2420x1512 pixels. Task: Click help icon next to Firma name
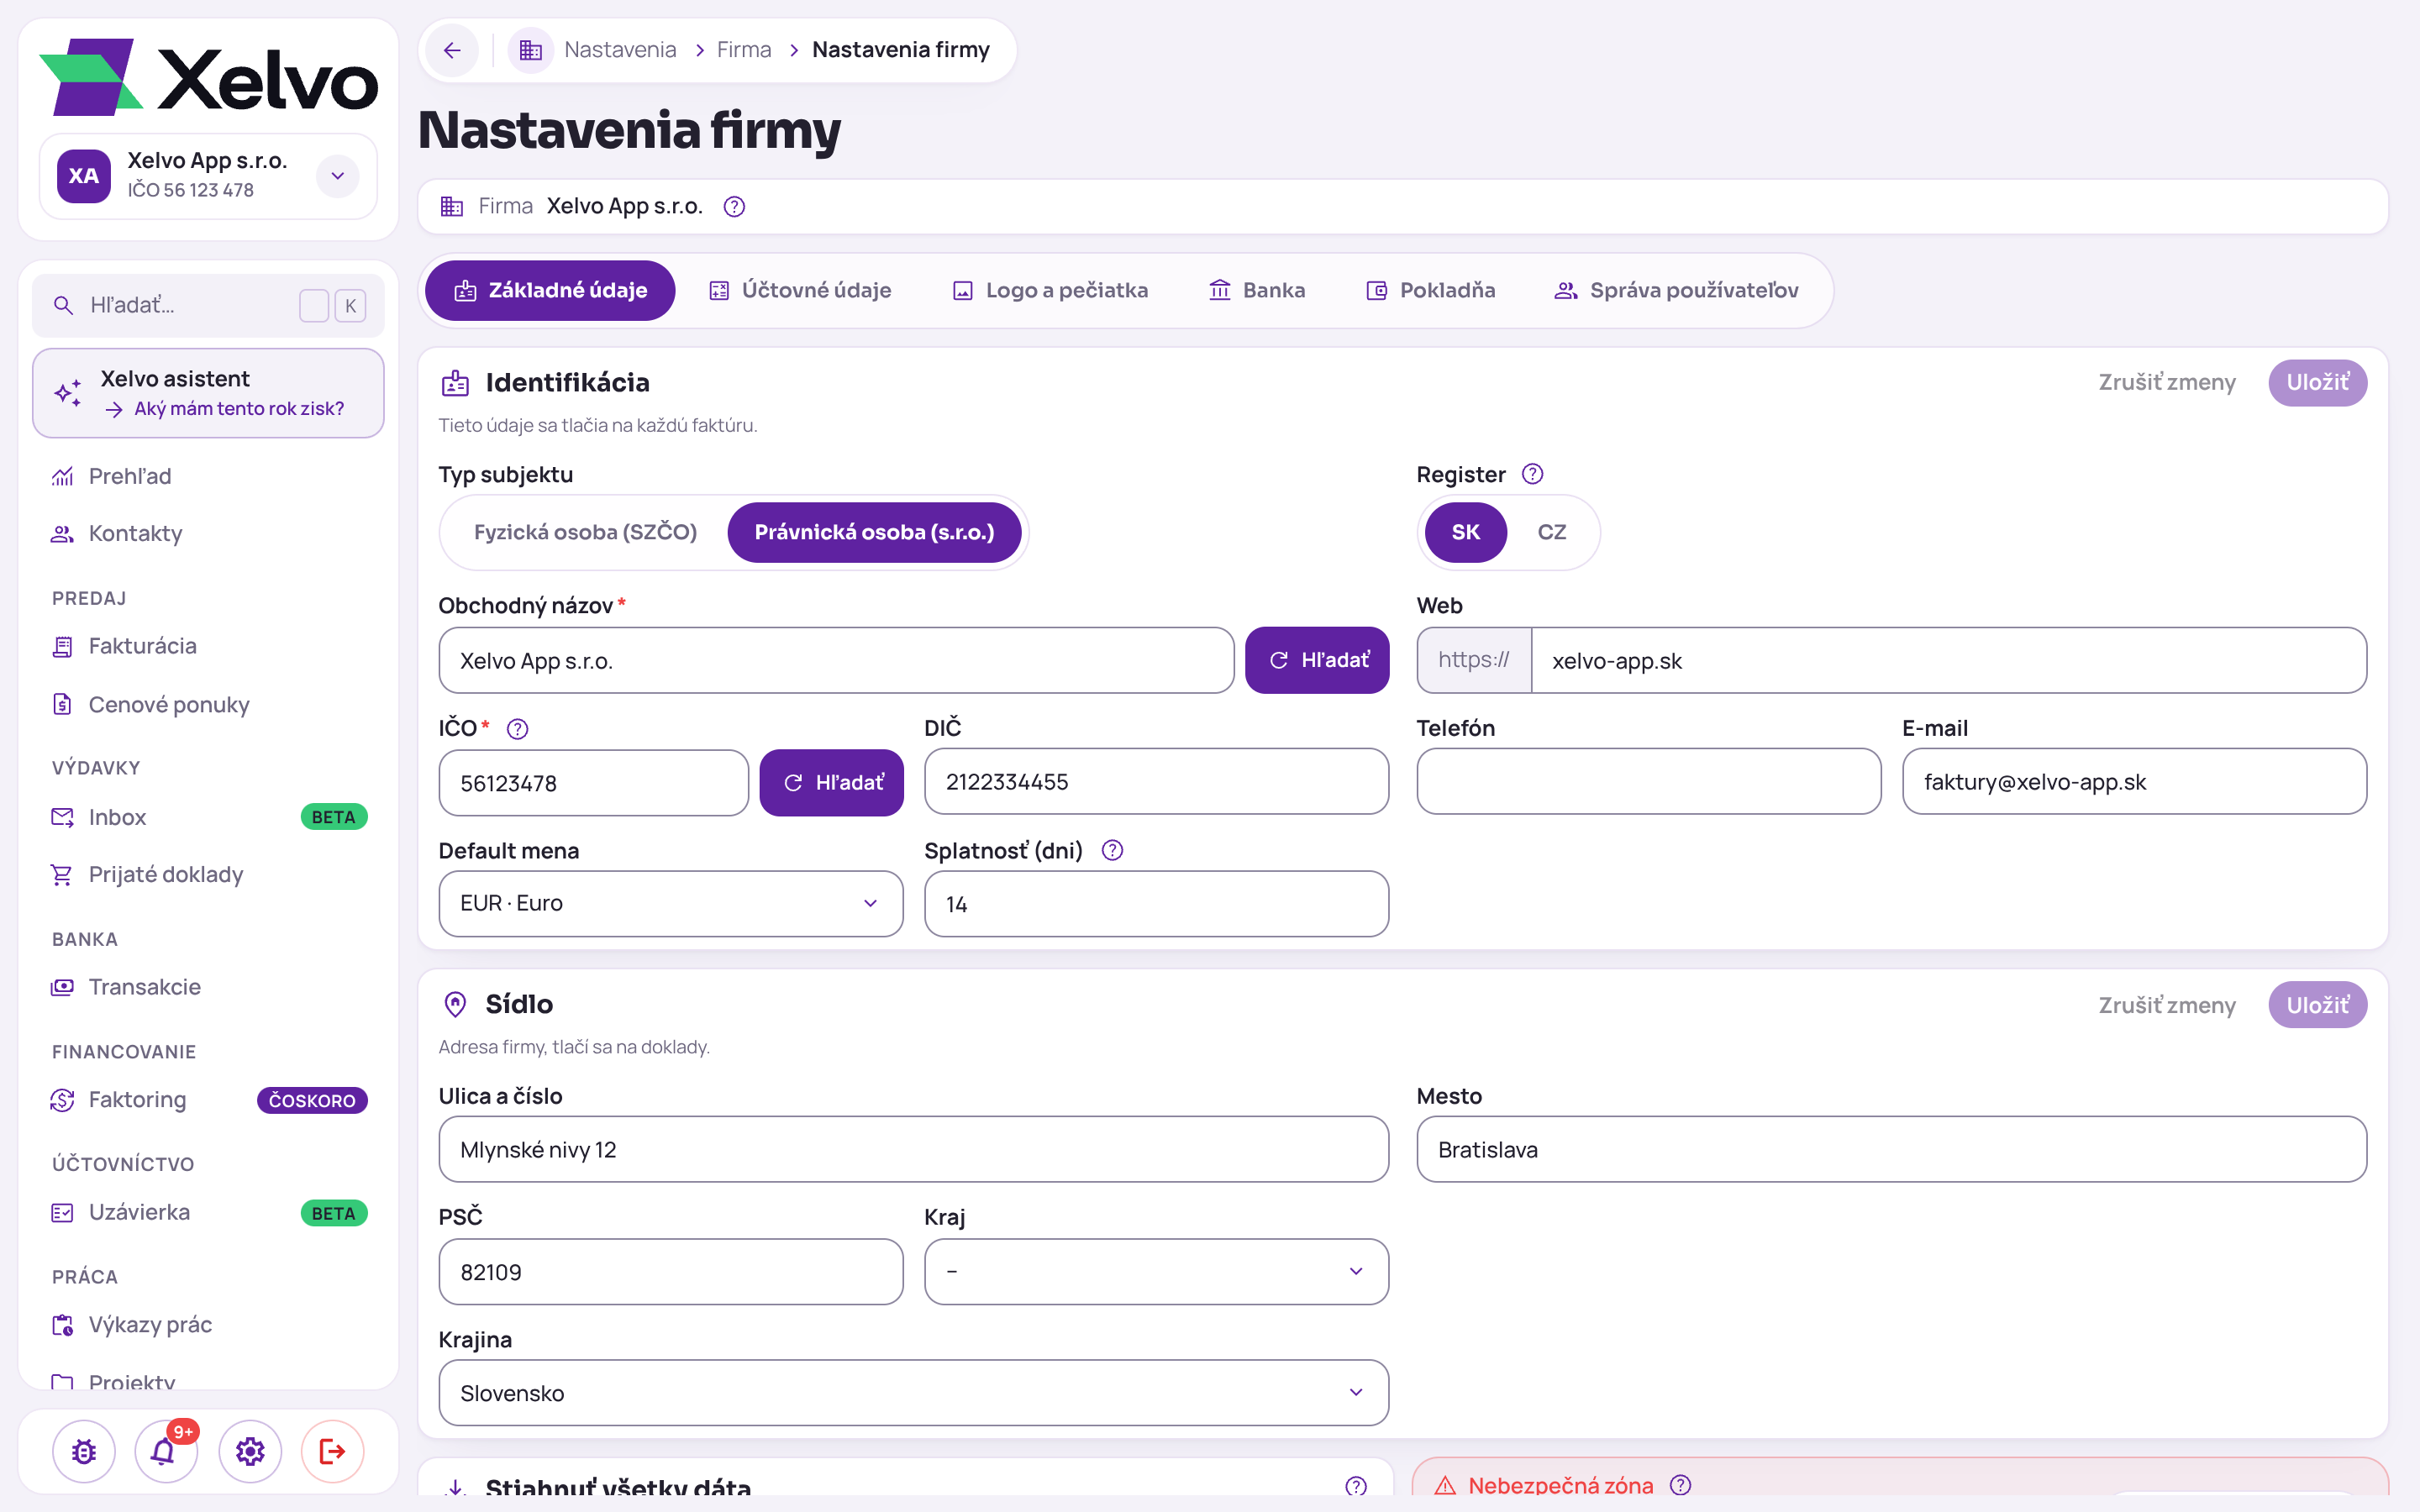point(734,207)
